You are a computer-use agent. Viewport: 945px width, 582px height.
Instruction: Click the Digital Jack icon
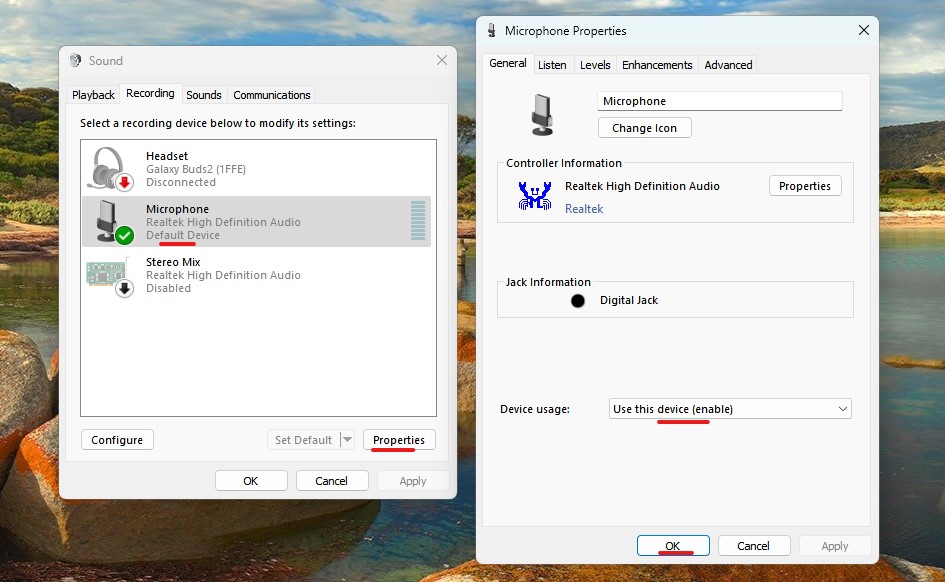(x=577, y=300)
